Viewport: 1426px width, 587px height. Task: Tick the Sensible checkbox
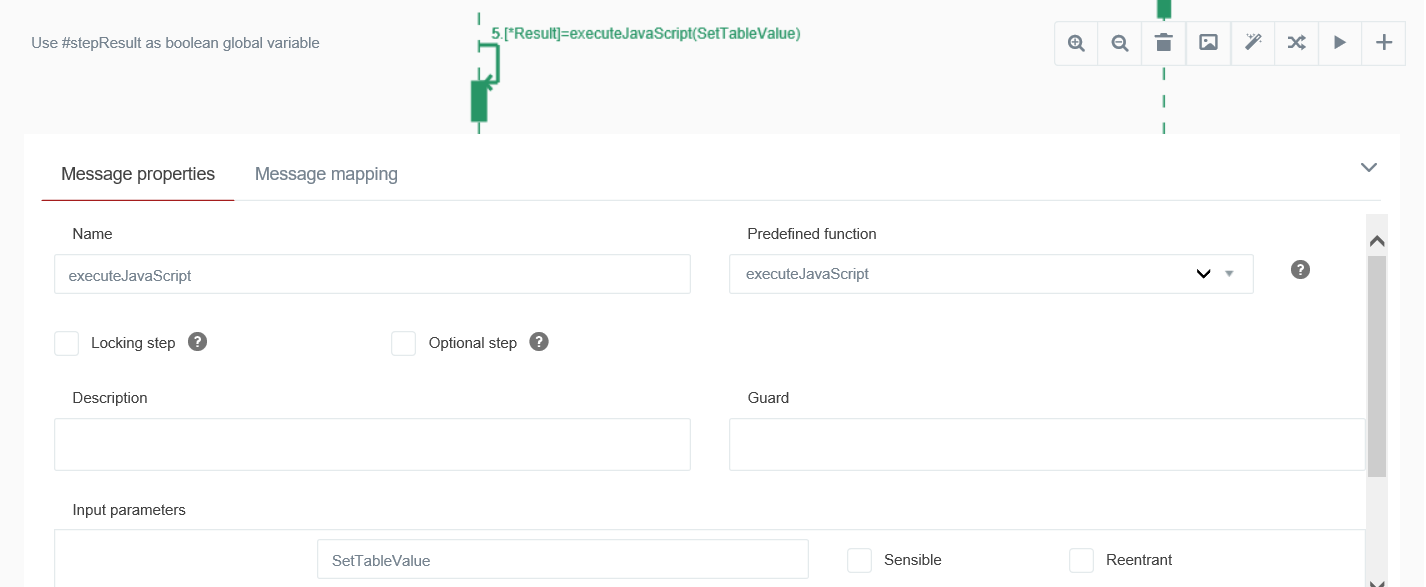click(859, 560)
